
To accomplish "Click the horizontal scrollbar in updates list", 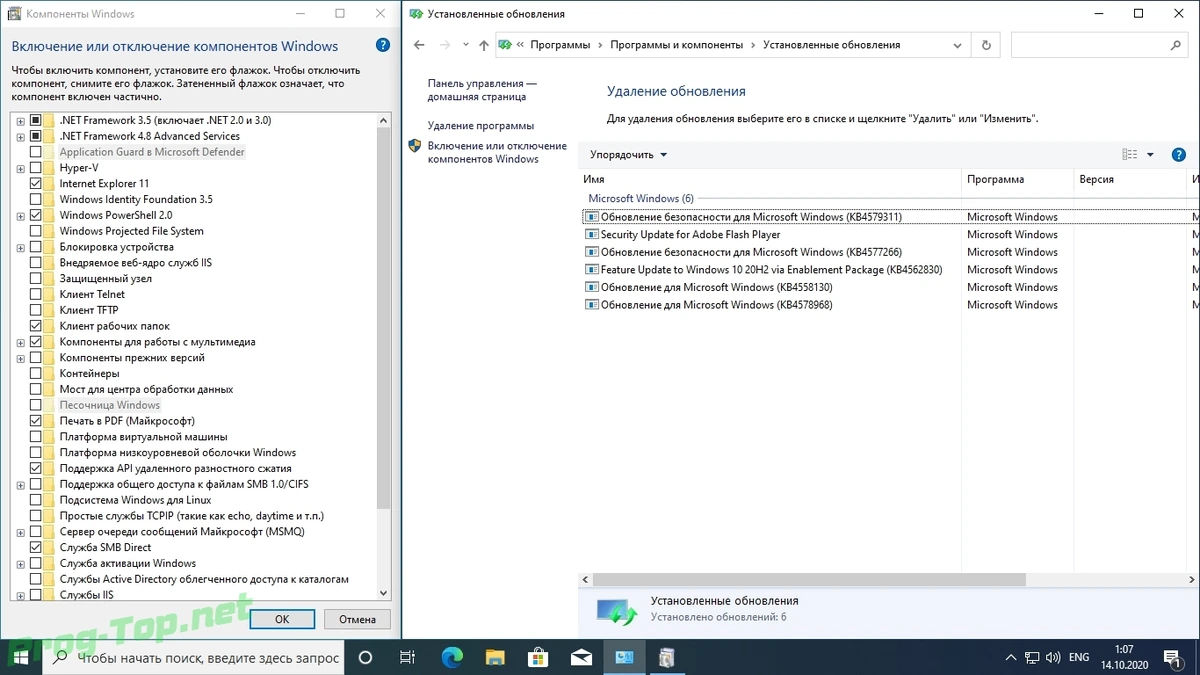I will (x=810, y=580).
